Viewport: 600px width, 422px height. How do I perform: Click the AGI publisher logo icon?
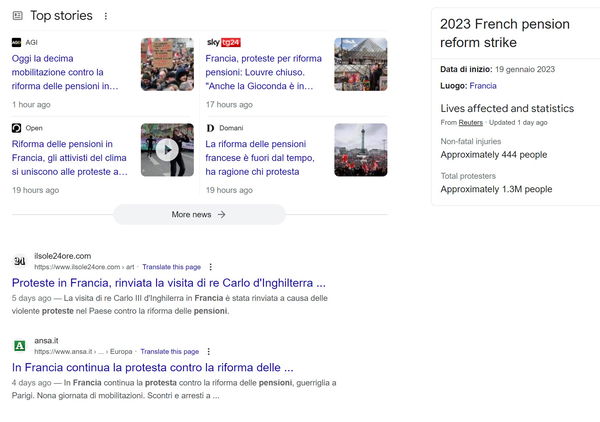(16, 42)
